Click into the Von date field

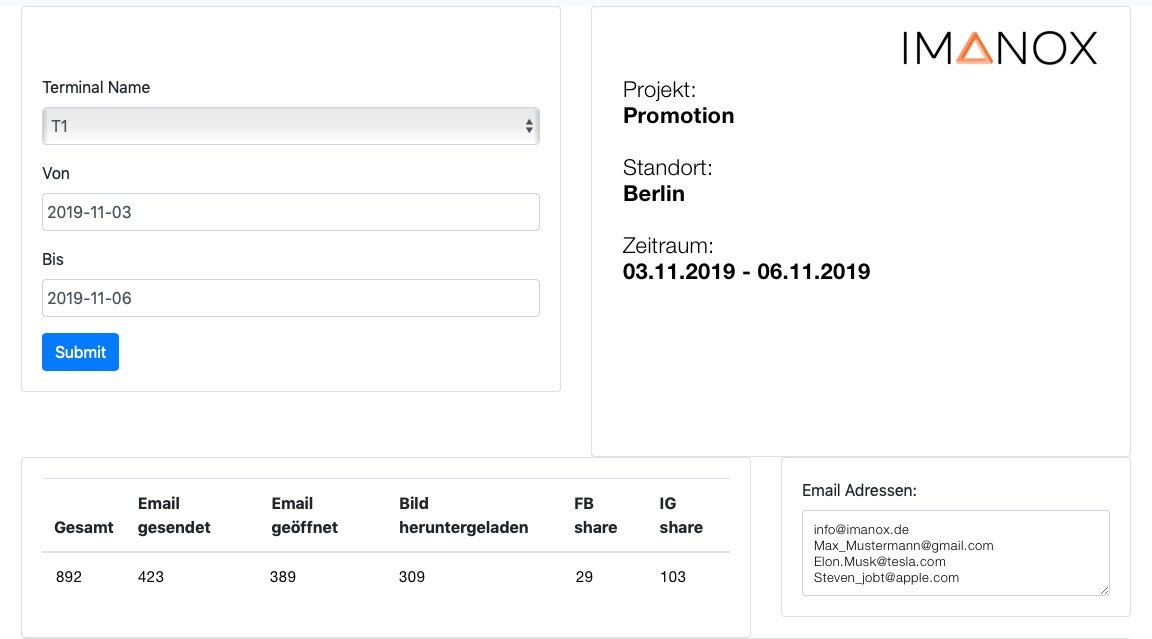tap(290, 212)
